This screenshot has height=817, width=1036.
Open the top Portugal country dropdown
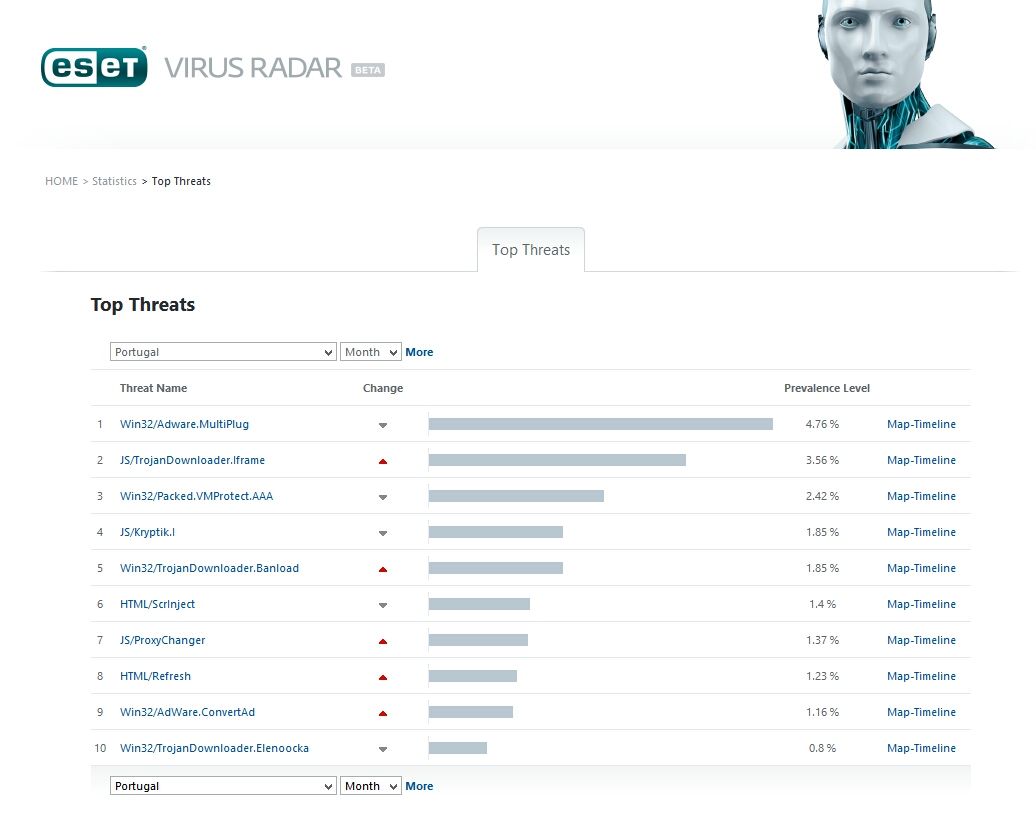tap(223, 352)
